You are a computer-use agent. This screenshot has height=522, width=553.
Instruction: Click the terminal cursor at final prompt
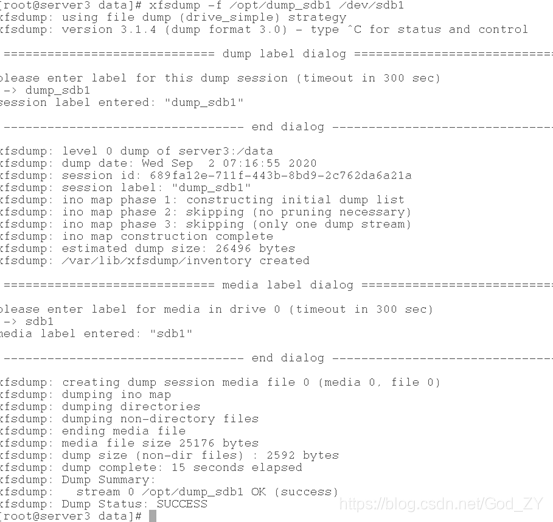[152, 516]
